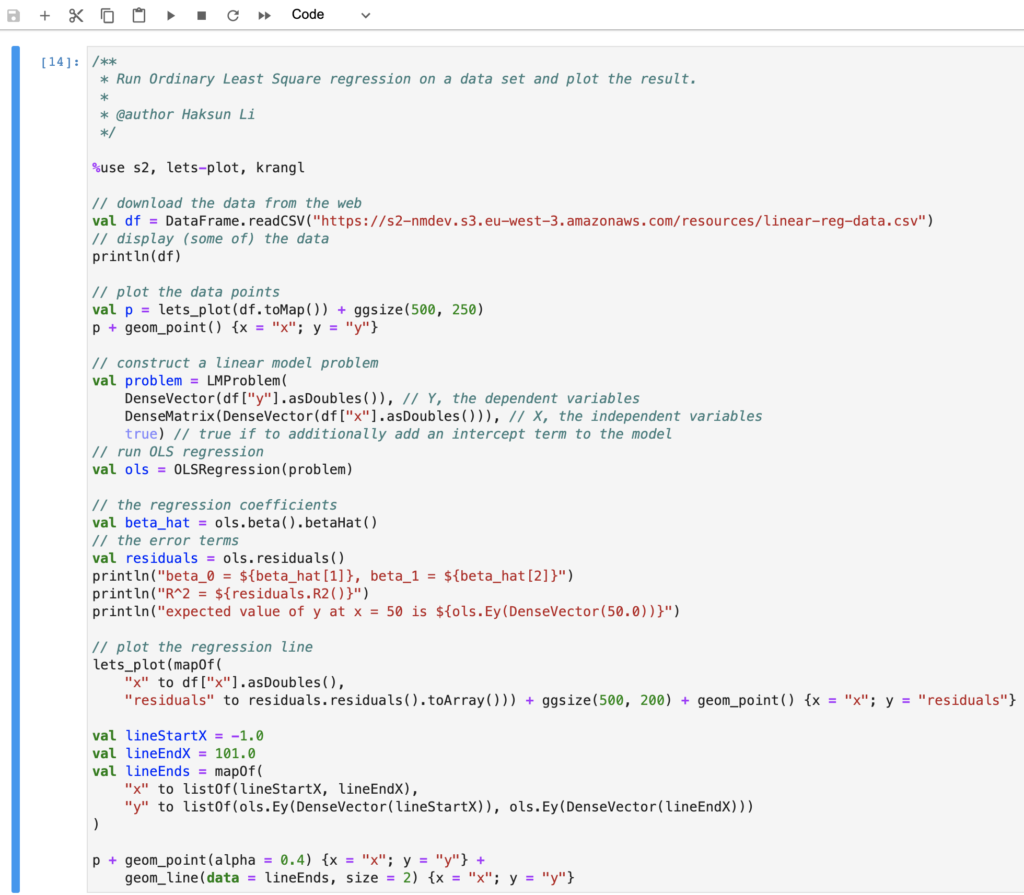
Task: Copy the current cell
Action: pos(107,15)
